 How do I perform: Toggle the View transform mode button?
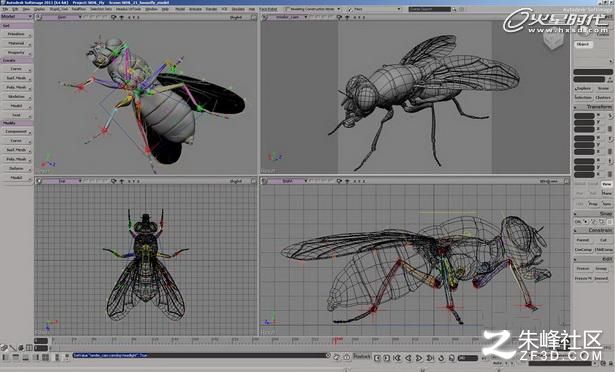click(x=606, y=184)
